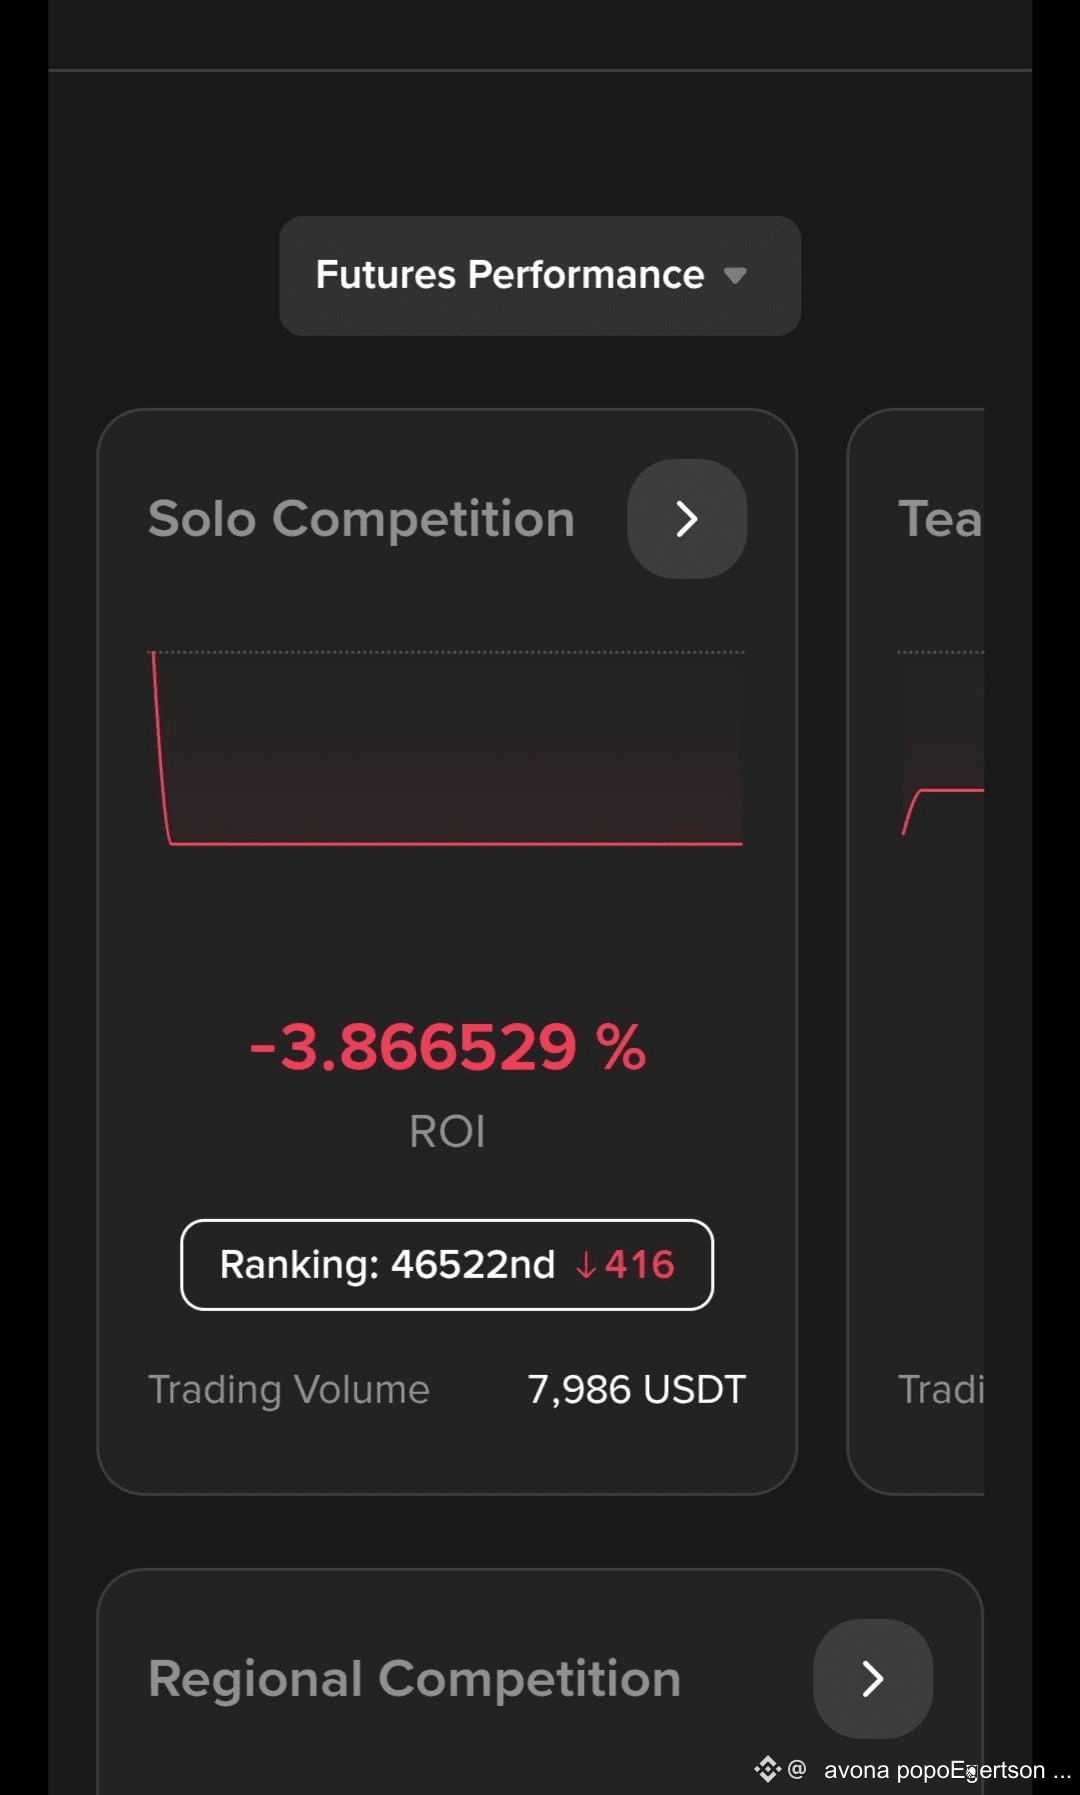
Task: Click the Team card's mini chart
Action: pos(941,748)
